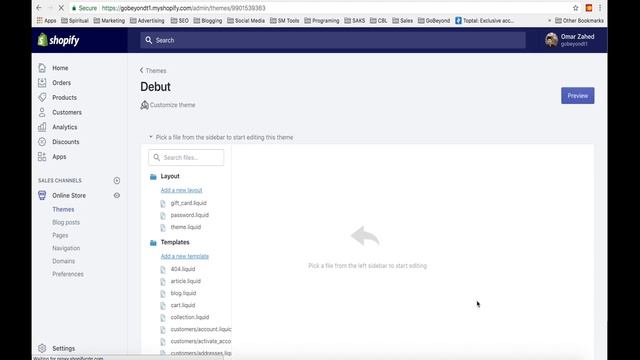Click the Shopify logo
This screenshot has width=640, height=360.
click(x=58, y=40)
